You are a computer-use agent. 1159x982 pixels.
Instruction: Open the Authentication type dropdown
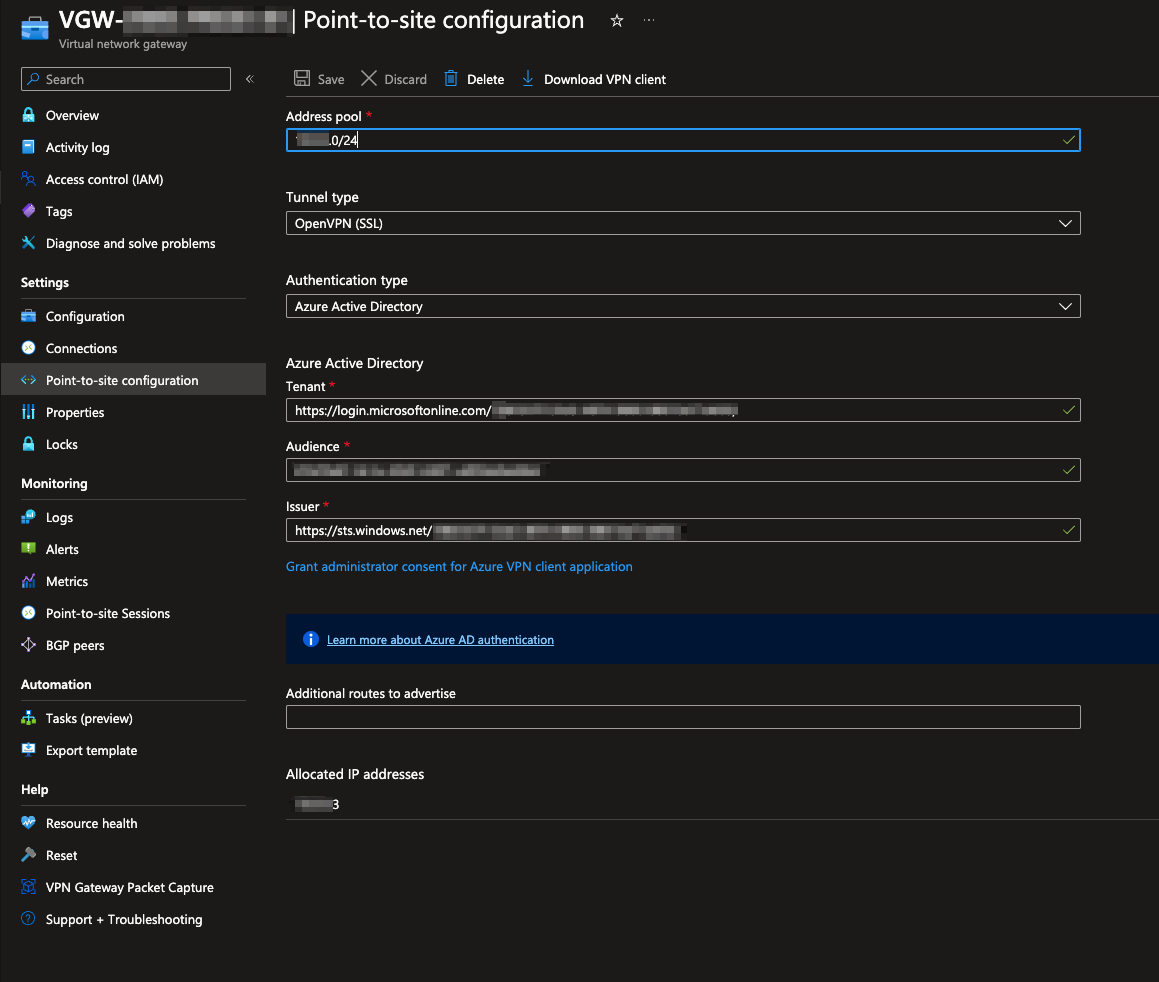coord(683,306)
